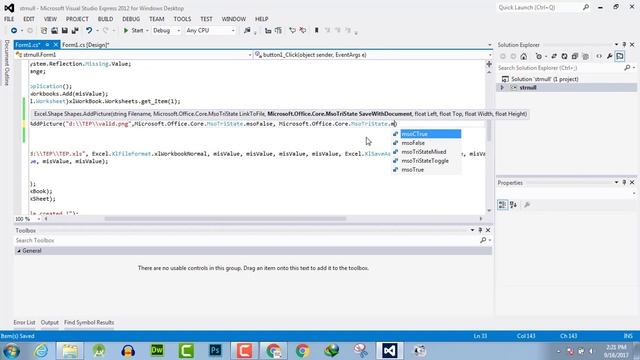Open the FILE menu
This screenshot has width=640, height=360.
[9, 19]
